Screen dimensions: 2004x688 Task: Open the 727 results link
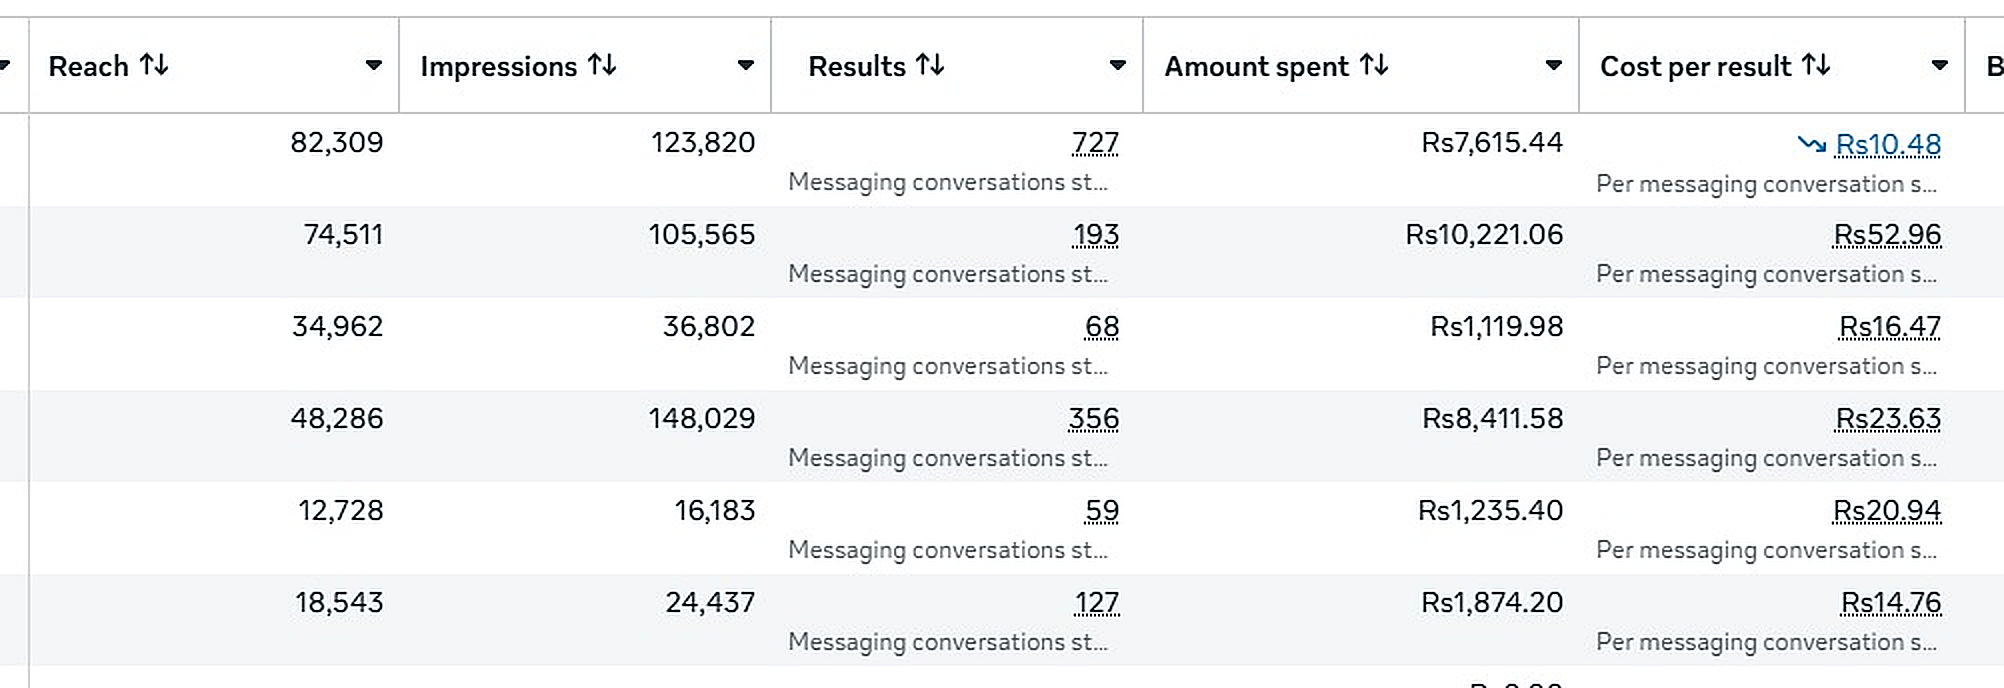(1095, 143)
